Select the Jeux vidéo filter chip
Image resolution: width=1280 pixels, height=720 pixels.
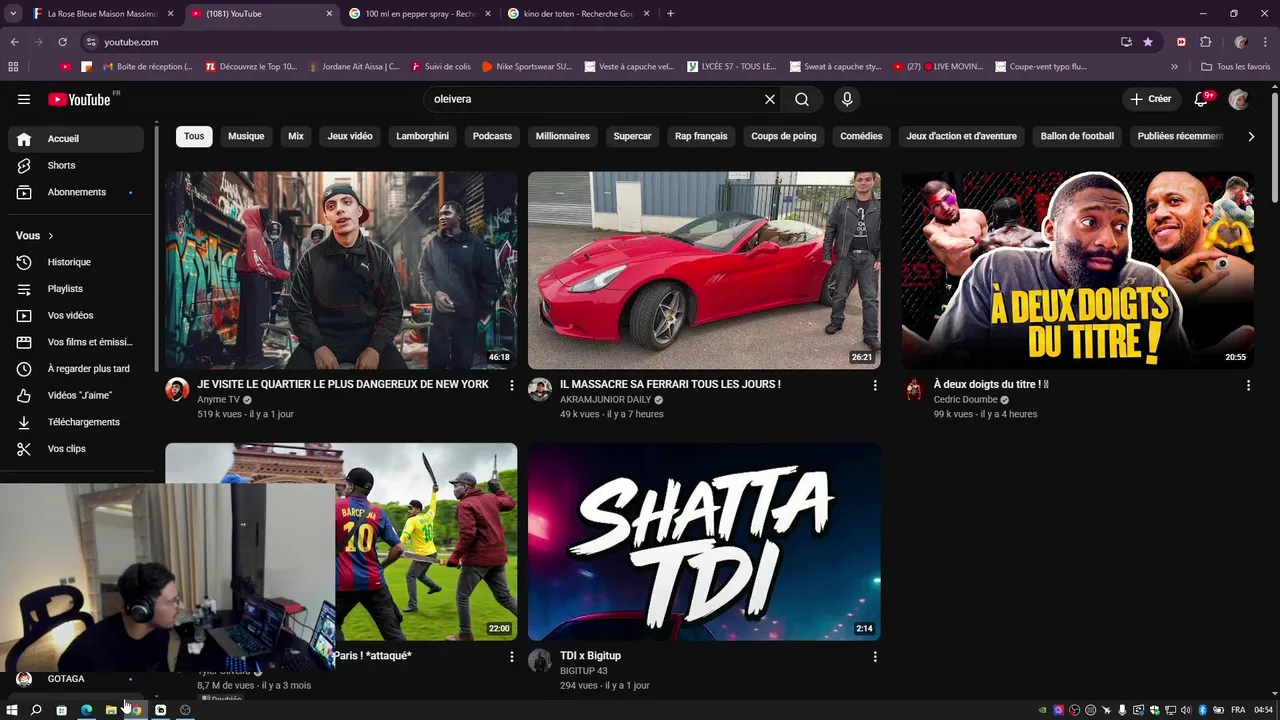click(350, 136)
